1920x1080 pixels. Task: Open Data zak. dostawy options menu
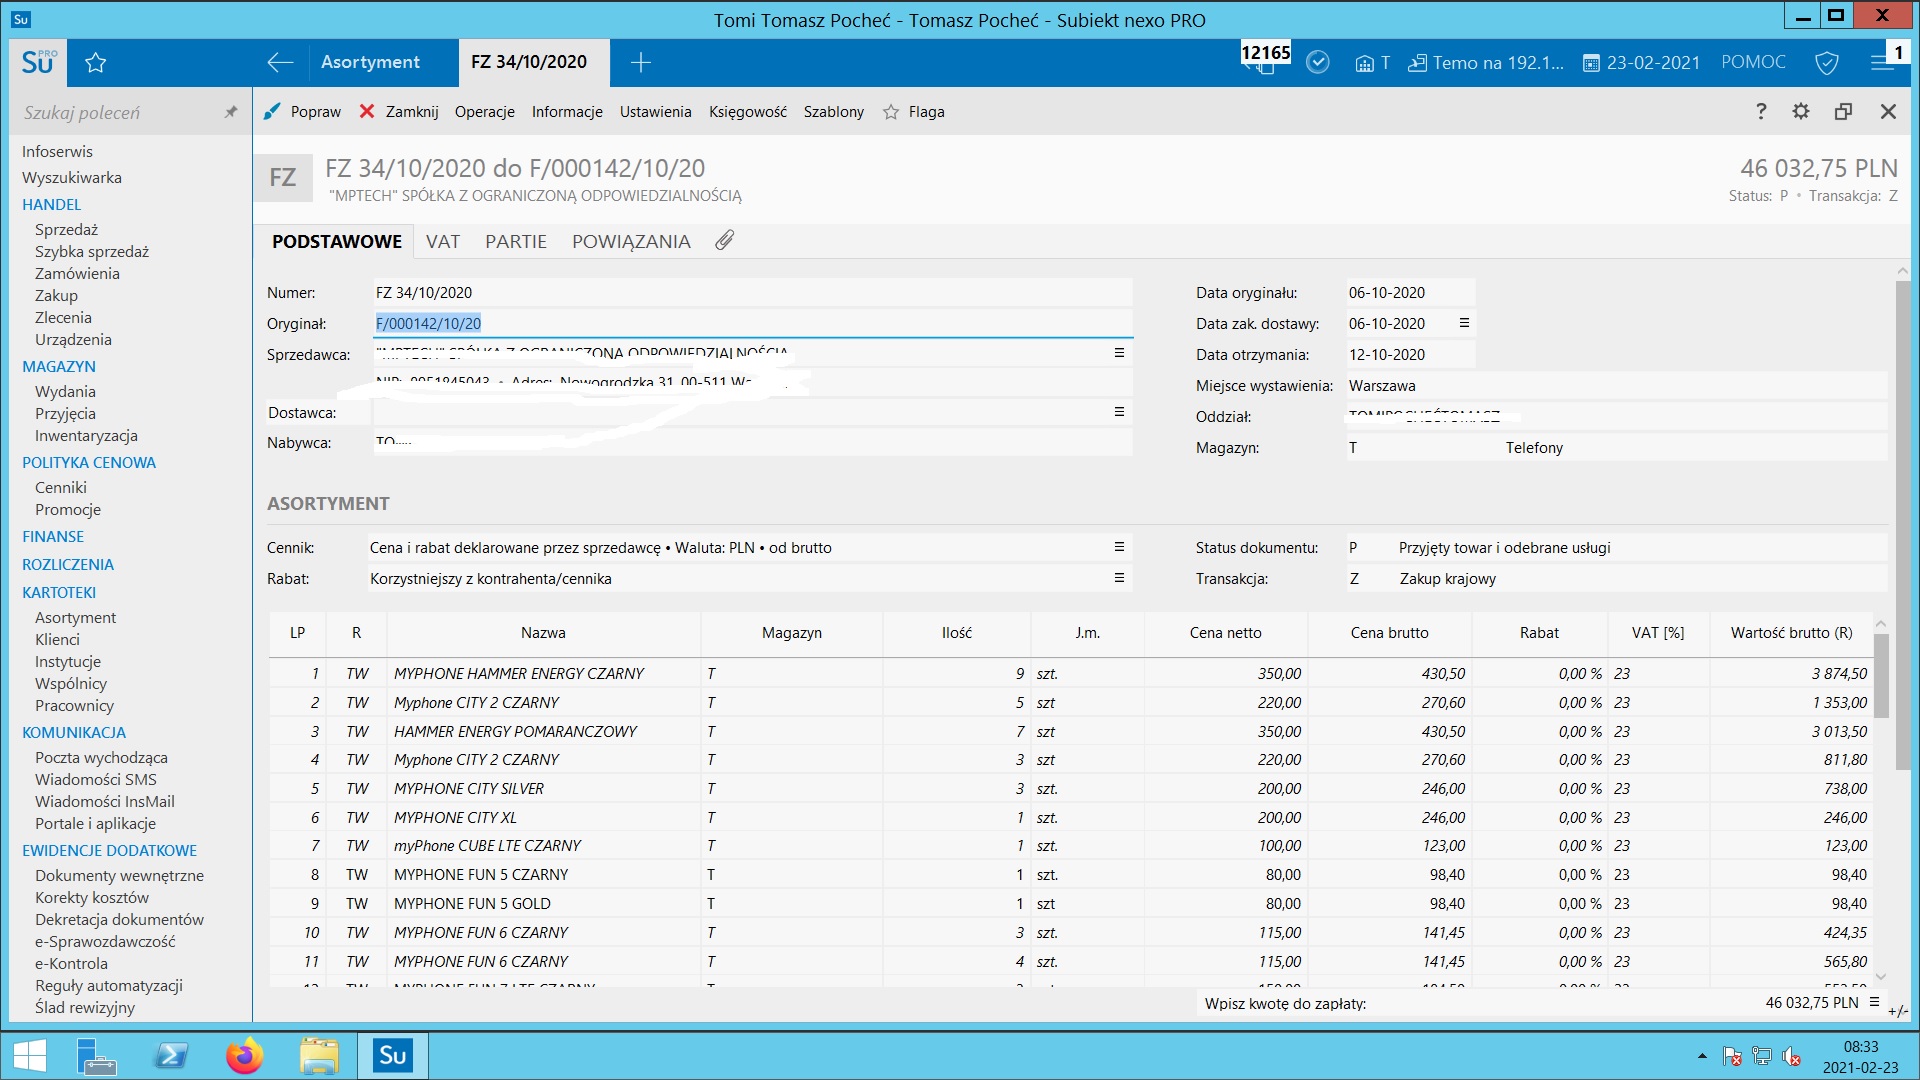click(x=1464, y=323)
